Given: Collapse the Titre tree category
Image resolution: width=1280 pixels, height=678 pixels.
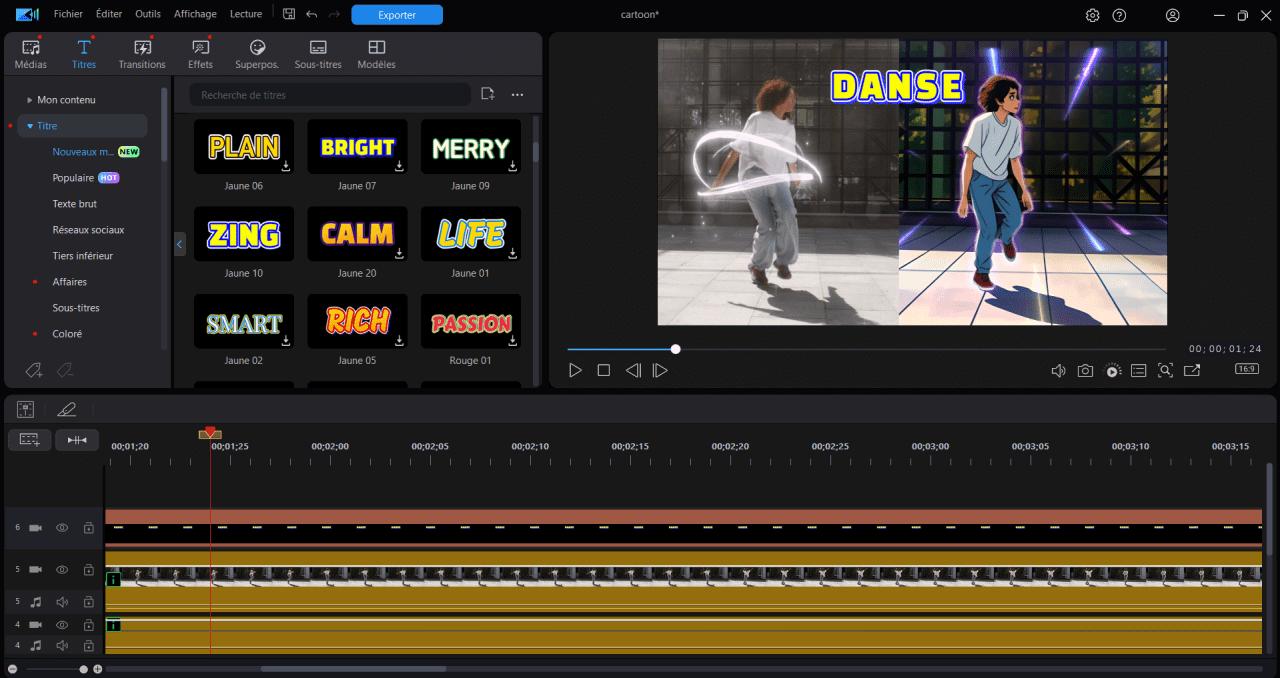Looking at the screenshot, I should pyautogui.click(x=30, y=126).
